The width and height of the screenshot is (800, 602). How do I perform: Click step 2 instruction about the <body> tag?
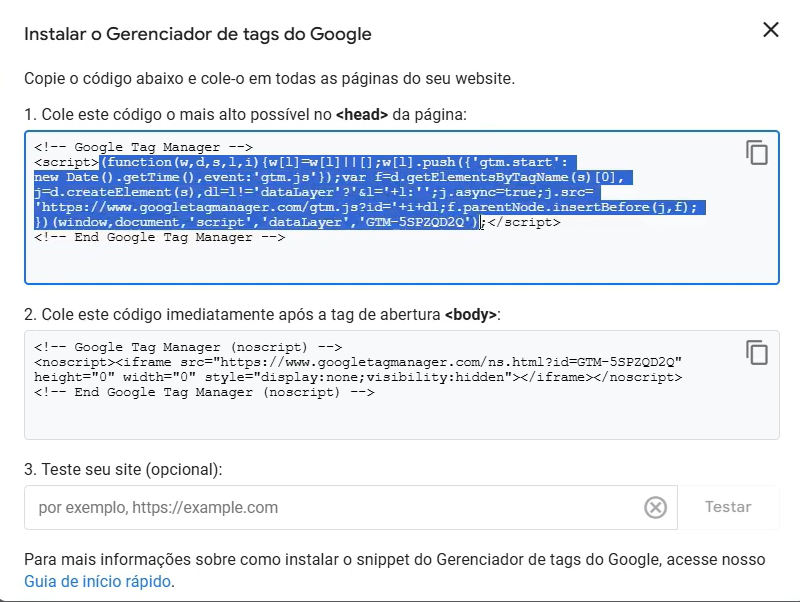[261, 314]
